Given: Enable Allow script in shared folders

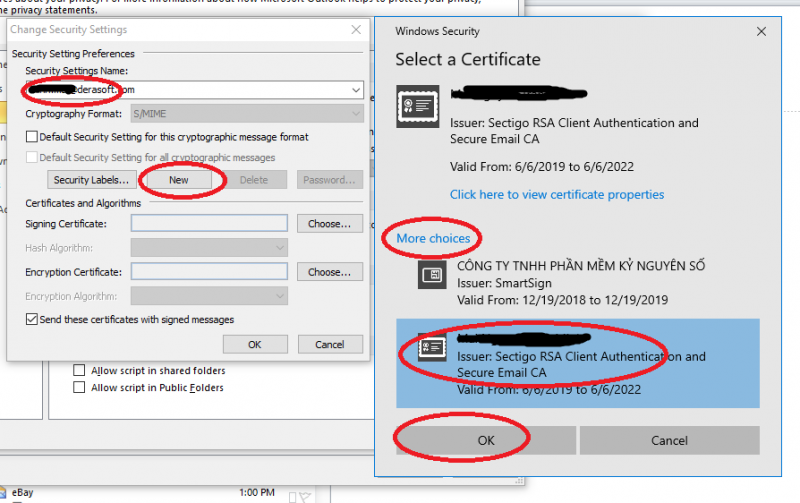Looking at the screenshot, I should pyautogui.click(x=80, y=370).
